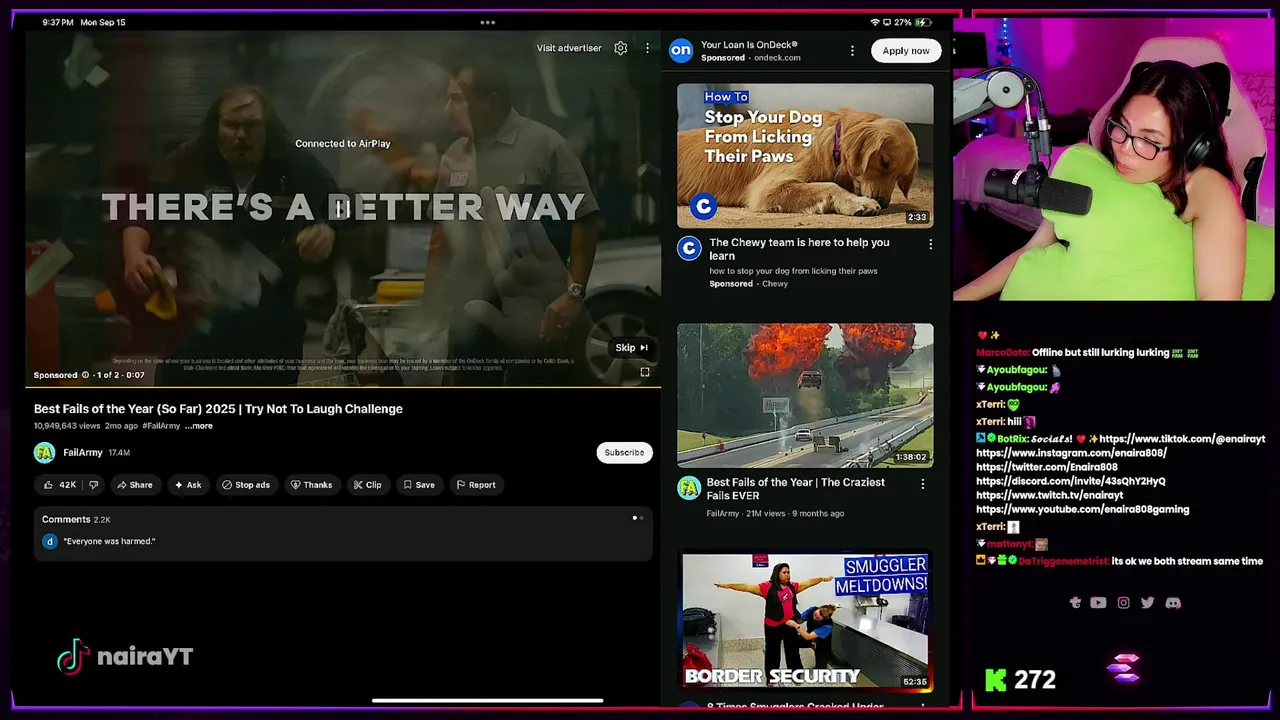Click the commenter avatar labeled d
Image resolution: width=1280 pixels, height=720 pixels.
point(49,541)
